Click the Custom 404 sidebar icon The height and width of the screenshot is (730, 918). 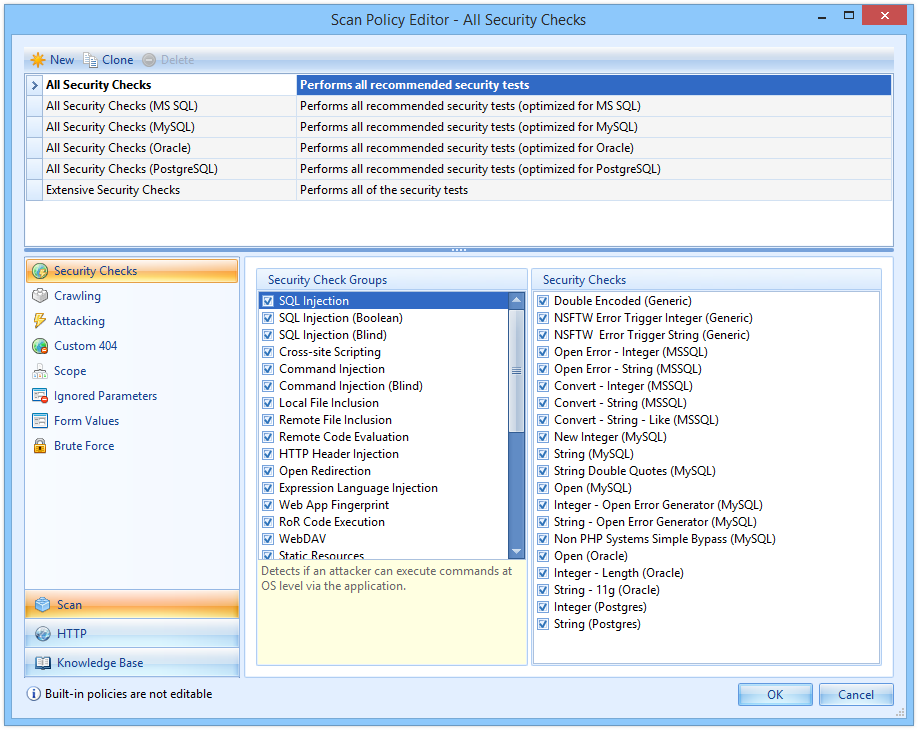tap(39, 345)
